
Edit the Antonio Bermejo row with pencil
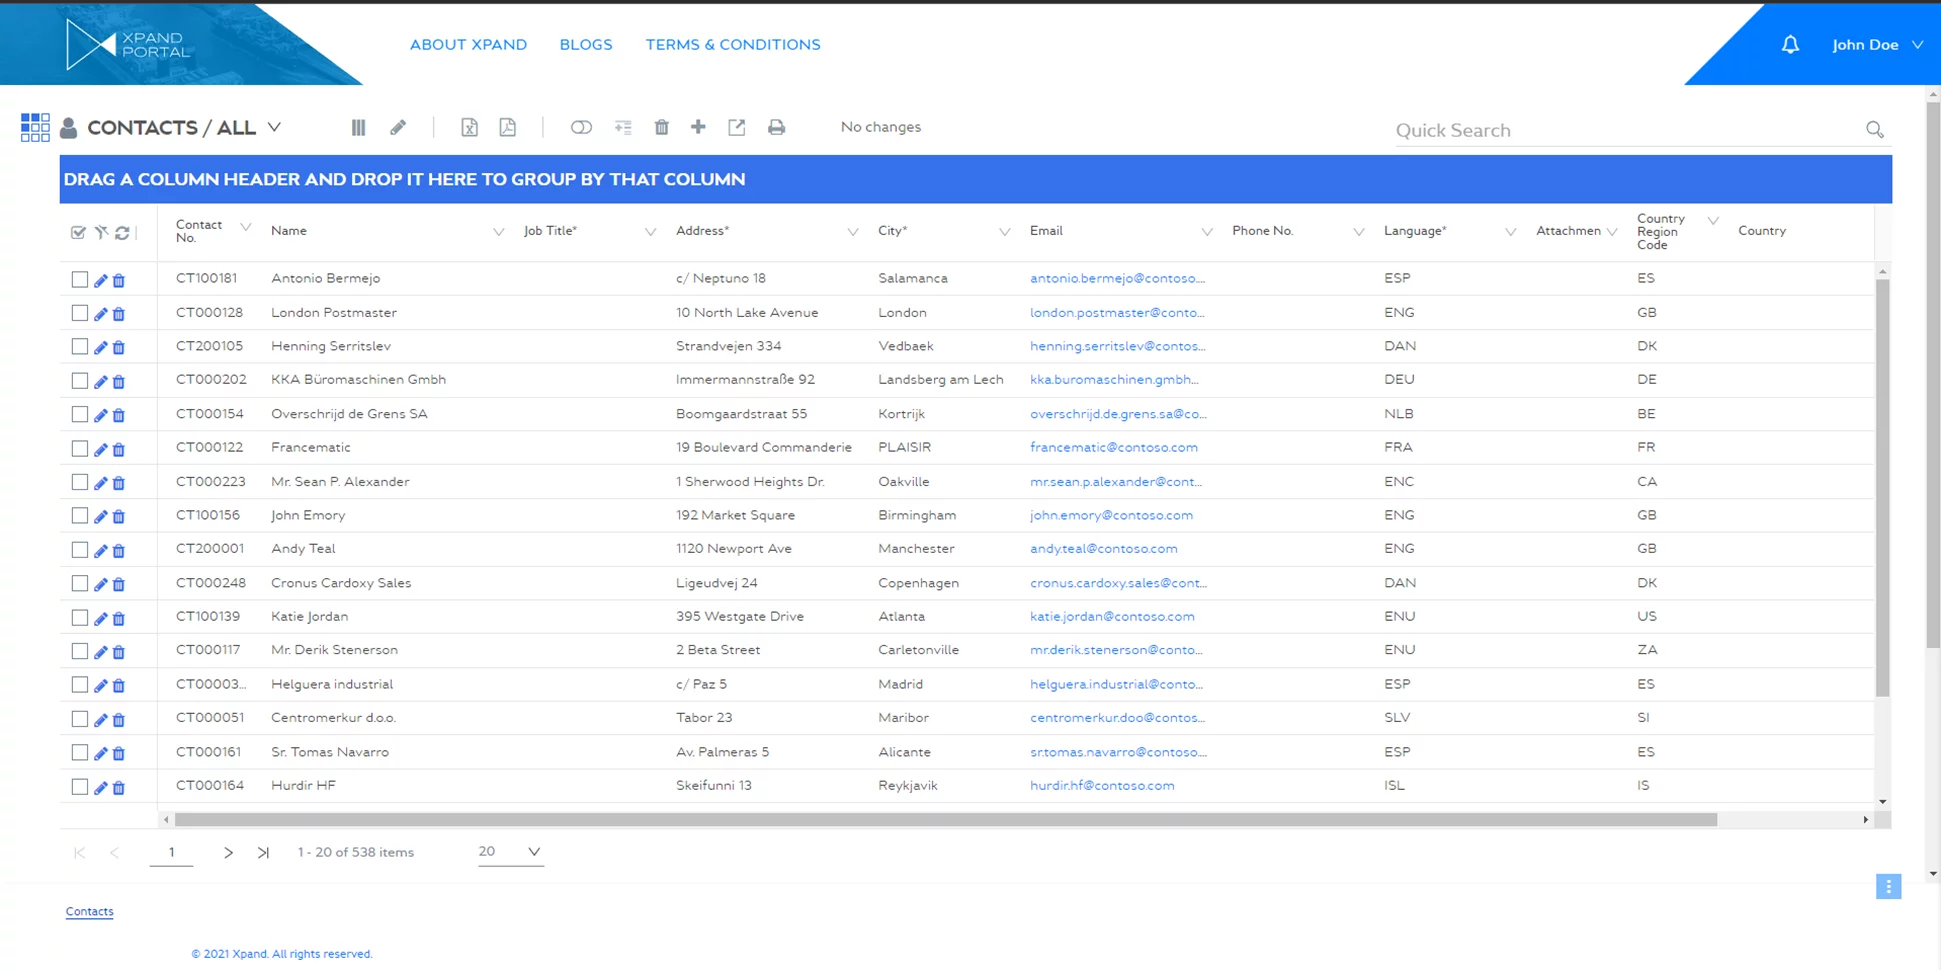click(101, 280)
